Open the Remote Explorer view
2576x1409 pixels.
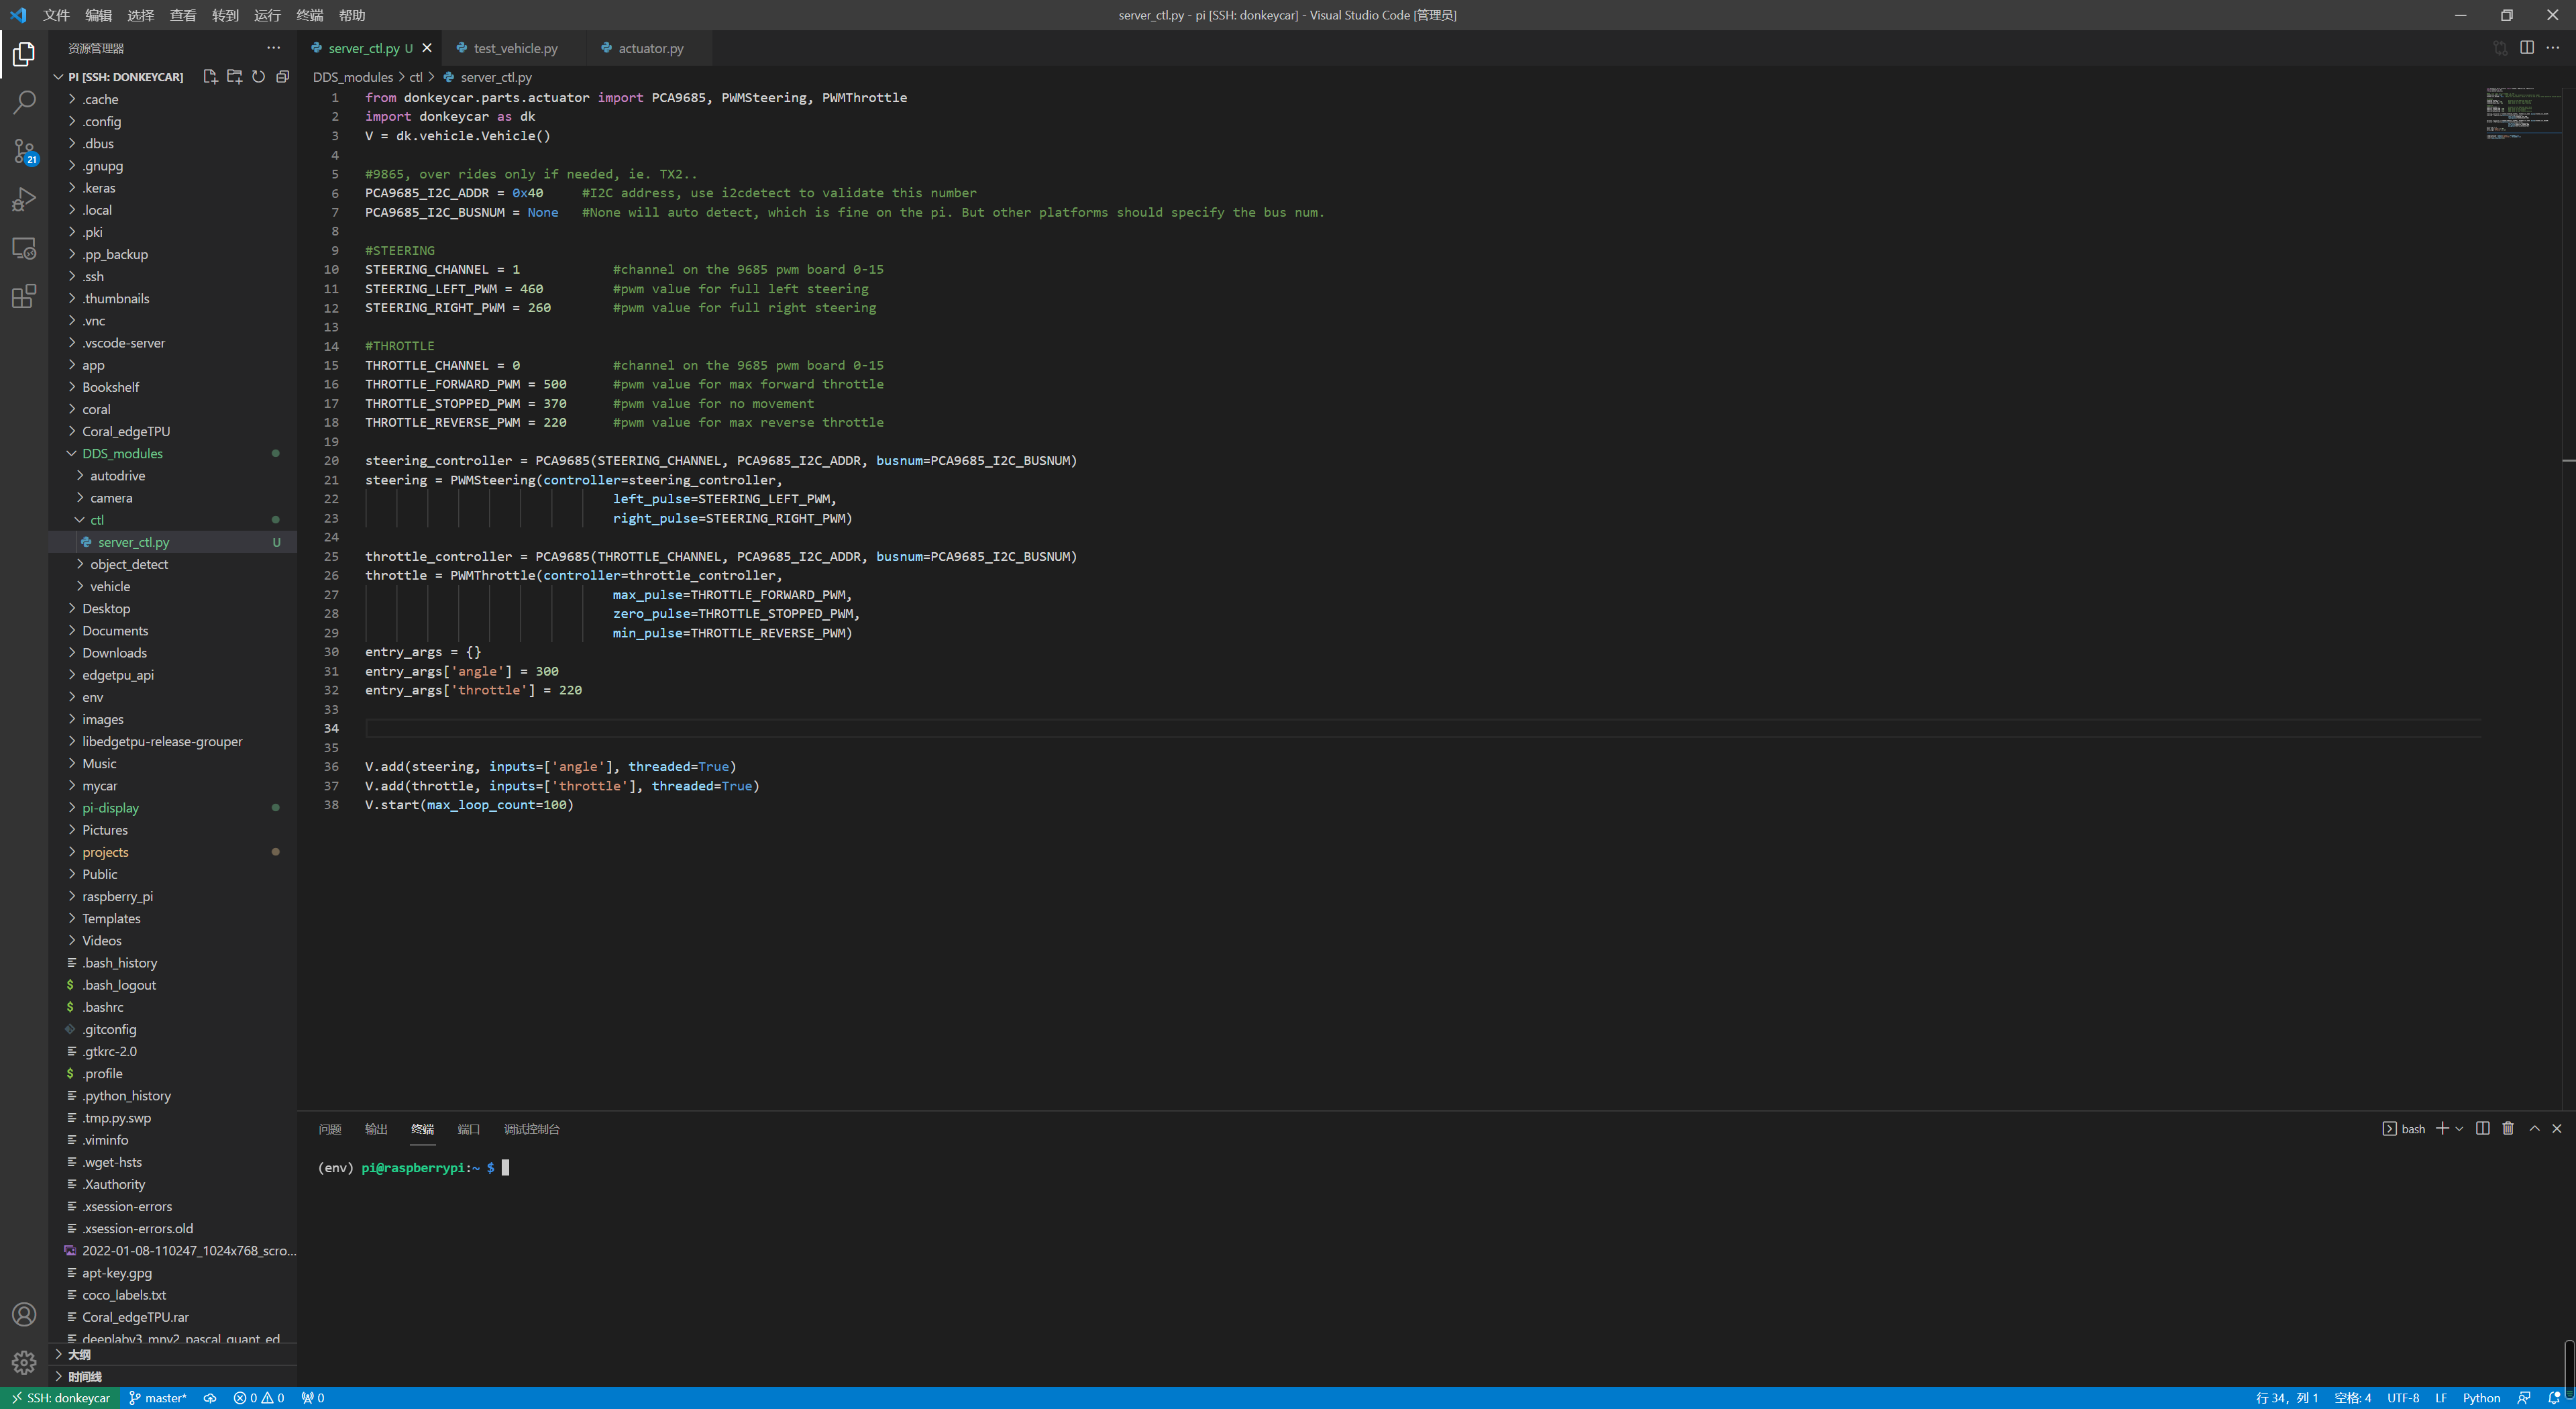(x=24, y=248)
